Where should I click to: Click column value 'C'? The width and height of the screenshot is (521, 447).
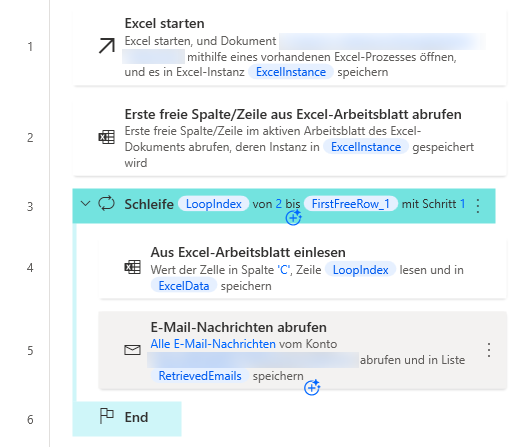[284, 270]
